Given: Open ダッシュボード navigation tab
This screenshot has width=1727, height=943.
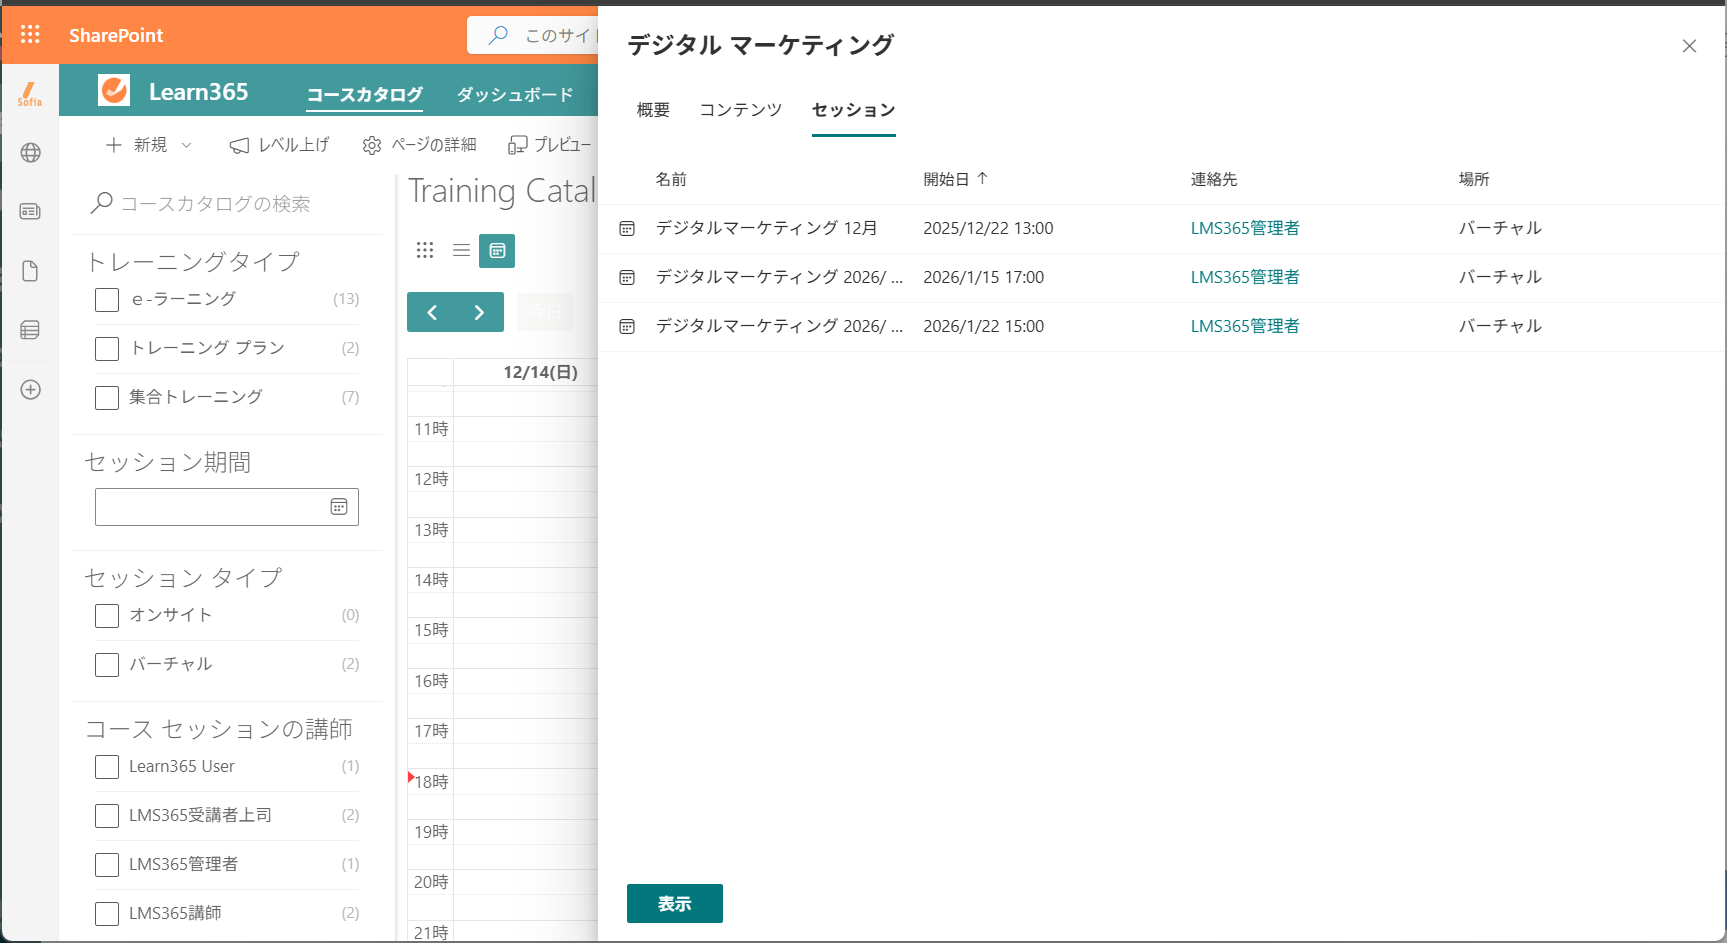Looking at the screenshot, I should (x=515, y=94).
